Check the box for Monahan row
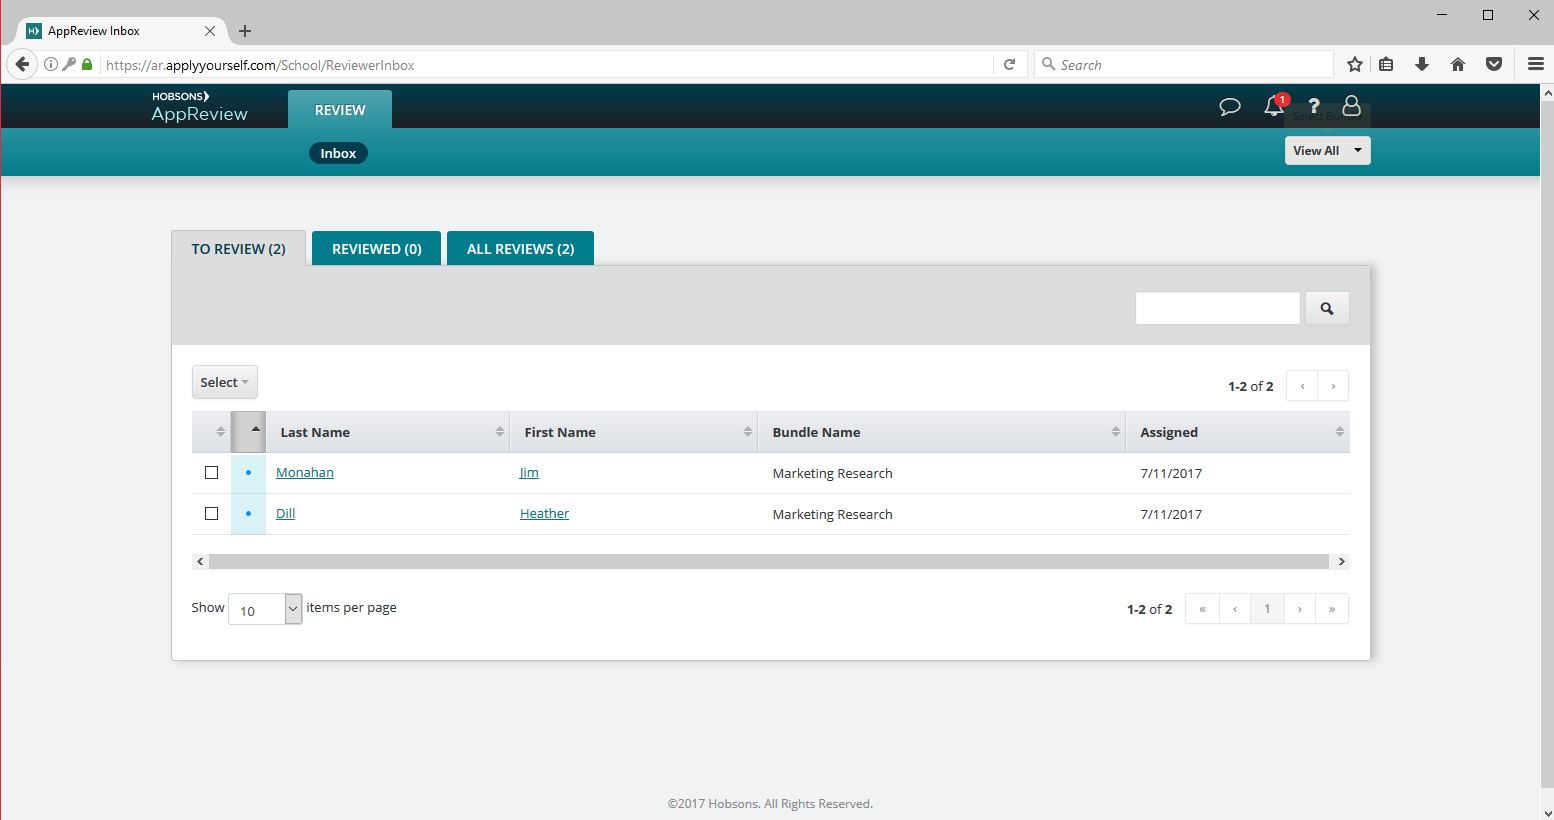1554x820 pixels. coord(211,473)
